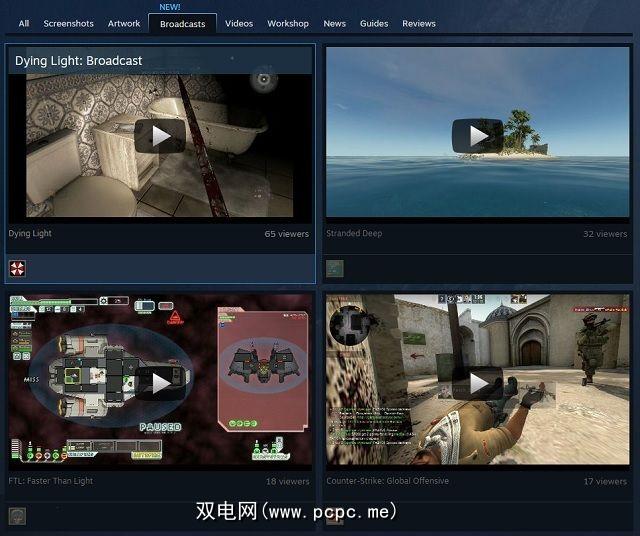640x536 pixels.
Task: Show the Reviews tab
Action: (x=419, y=24)
